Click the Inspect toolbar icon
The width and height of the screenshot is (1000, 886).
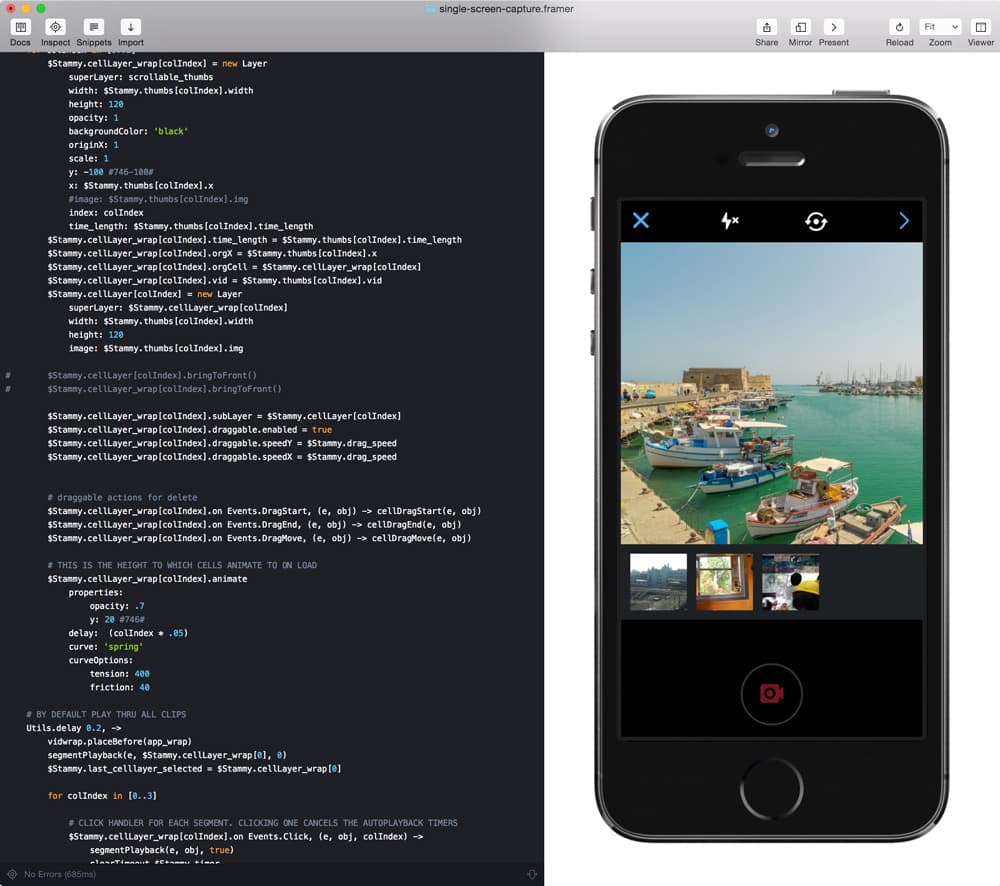click(55, 27)
